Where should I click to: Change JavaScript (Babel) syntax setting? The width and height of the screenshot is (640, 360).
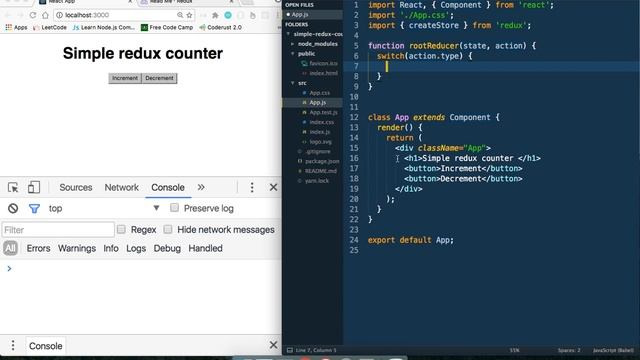(x=613, y=350)
